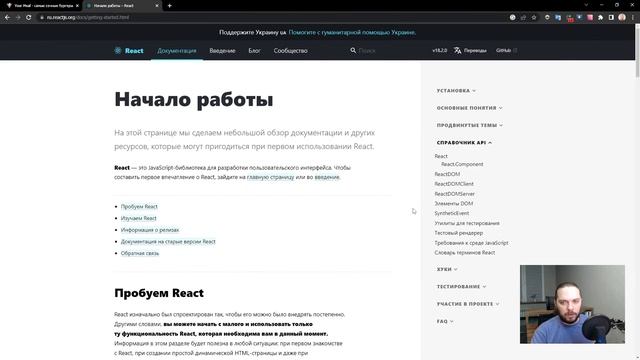Expand the 'ТЕСТИРОВАНИЕ' sidebar section
Screen dimensions: 640x360
[461, 287]
